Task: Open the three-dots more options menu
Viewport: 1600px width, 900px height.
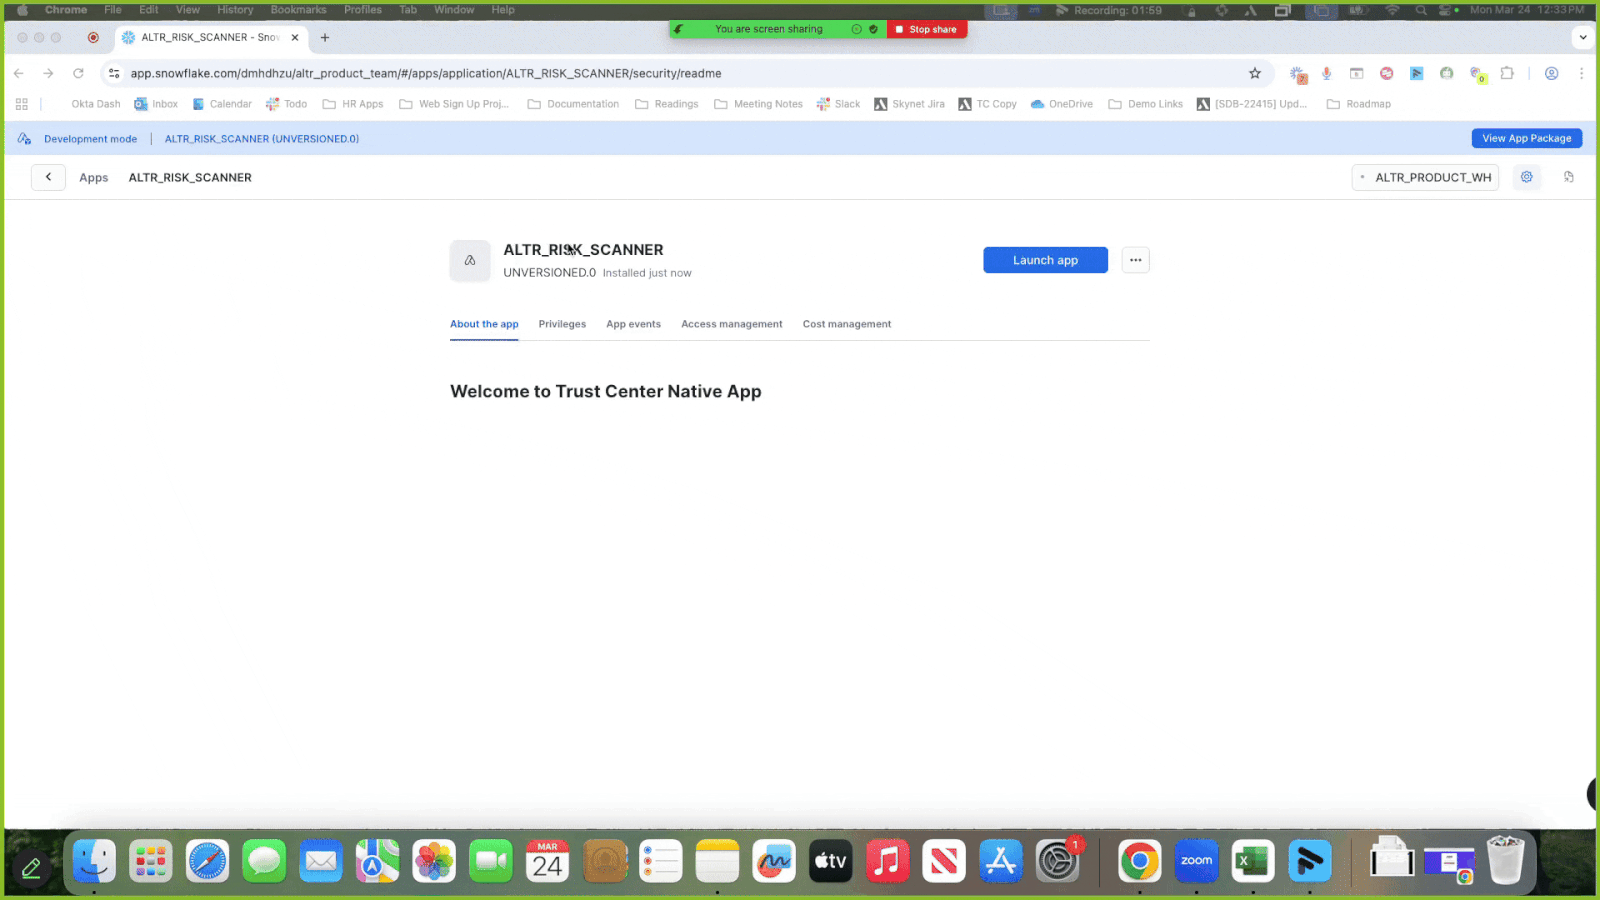Action: coord(1135,260)
